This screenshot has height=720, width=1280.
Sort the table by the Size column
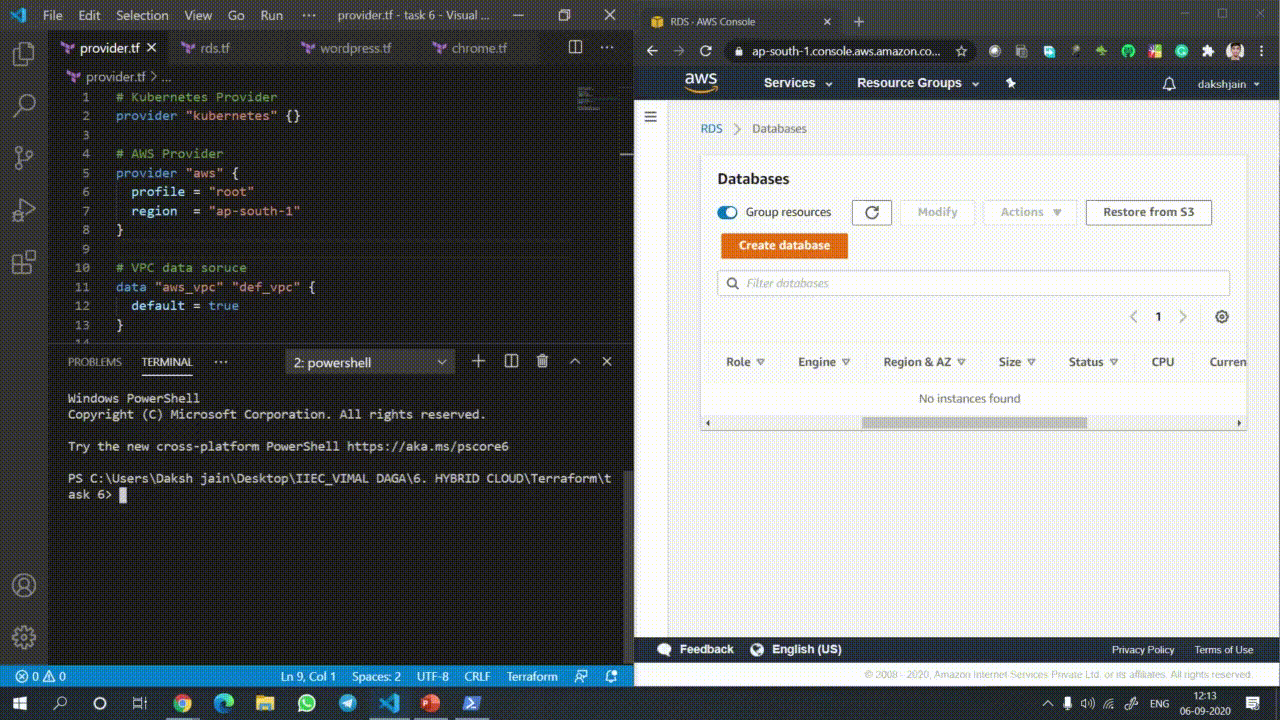tap(1017, 362)
